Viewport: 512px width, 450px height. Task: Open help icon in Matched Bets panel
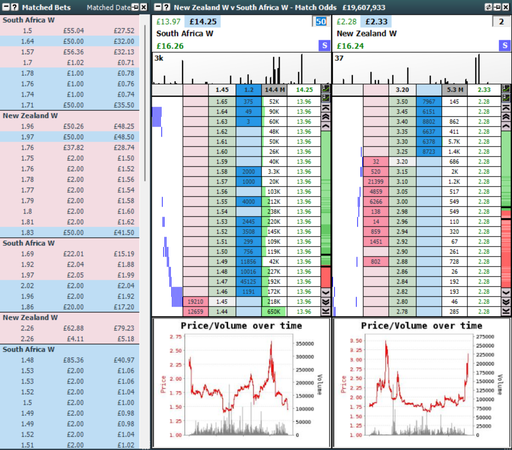click(x=14, y=7)
